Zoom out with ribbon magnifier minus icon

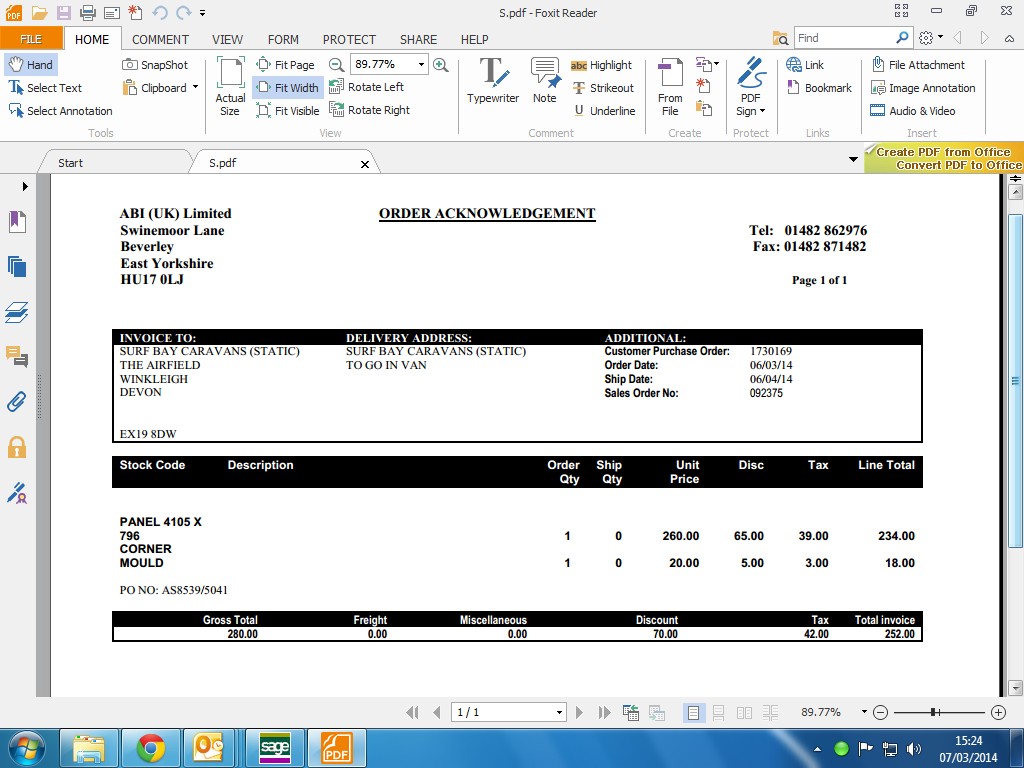click(336, 65)
